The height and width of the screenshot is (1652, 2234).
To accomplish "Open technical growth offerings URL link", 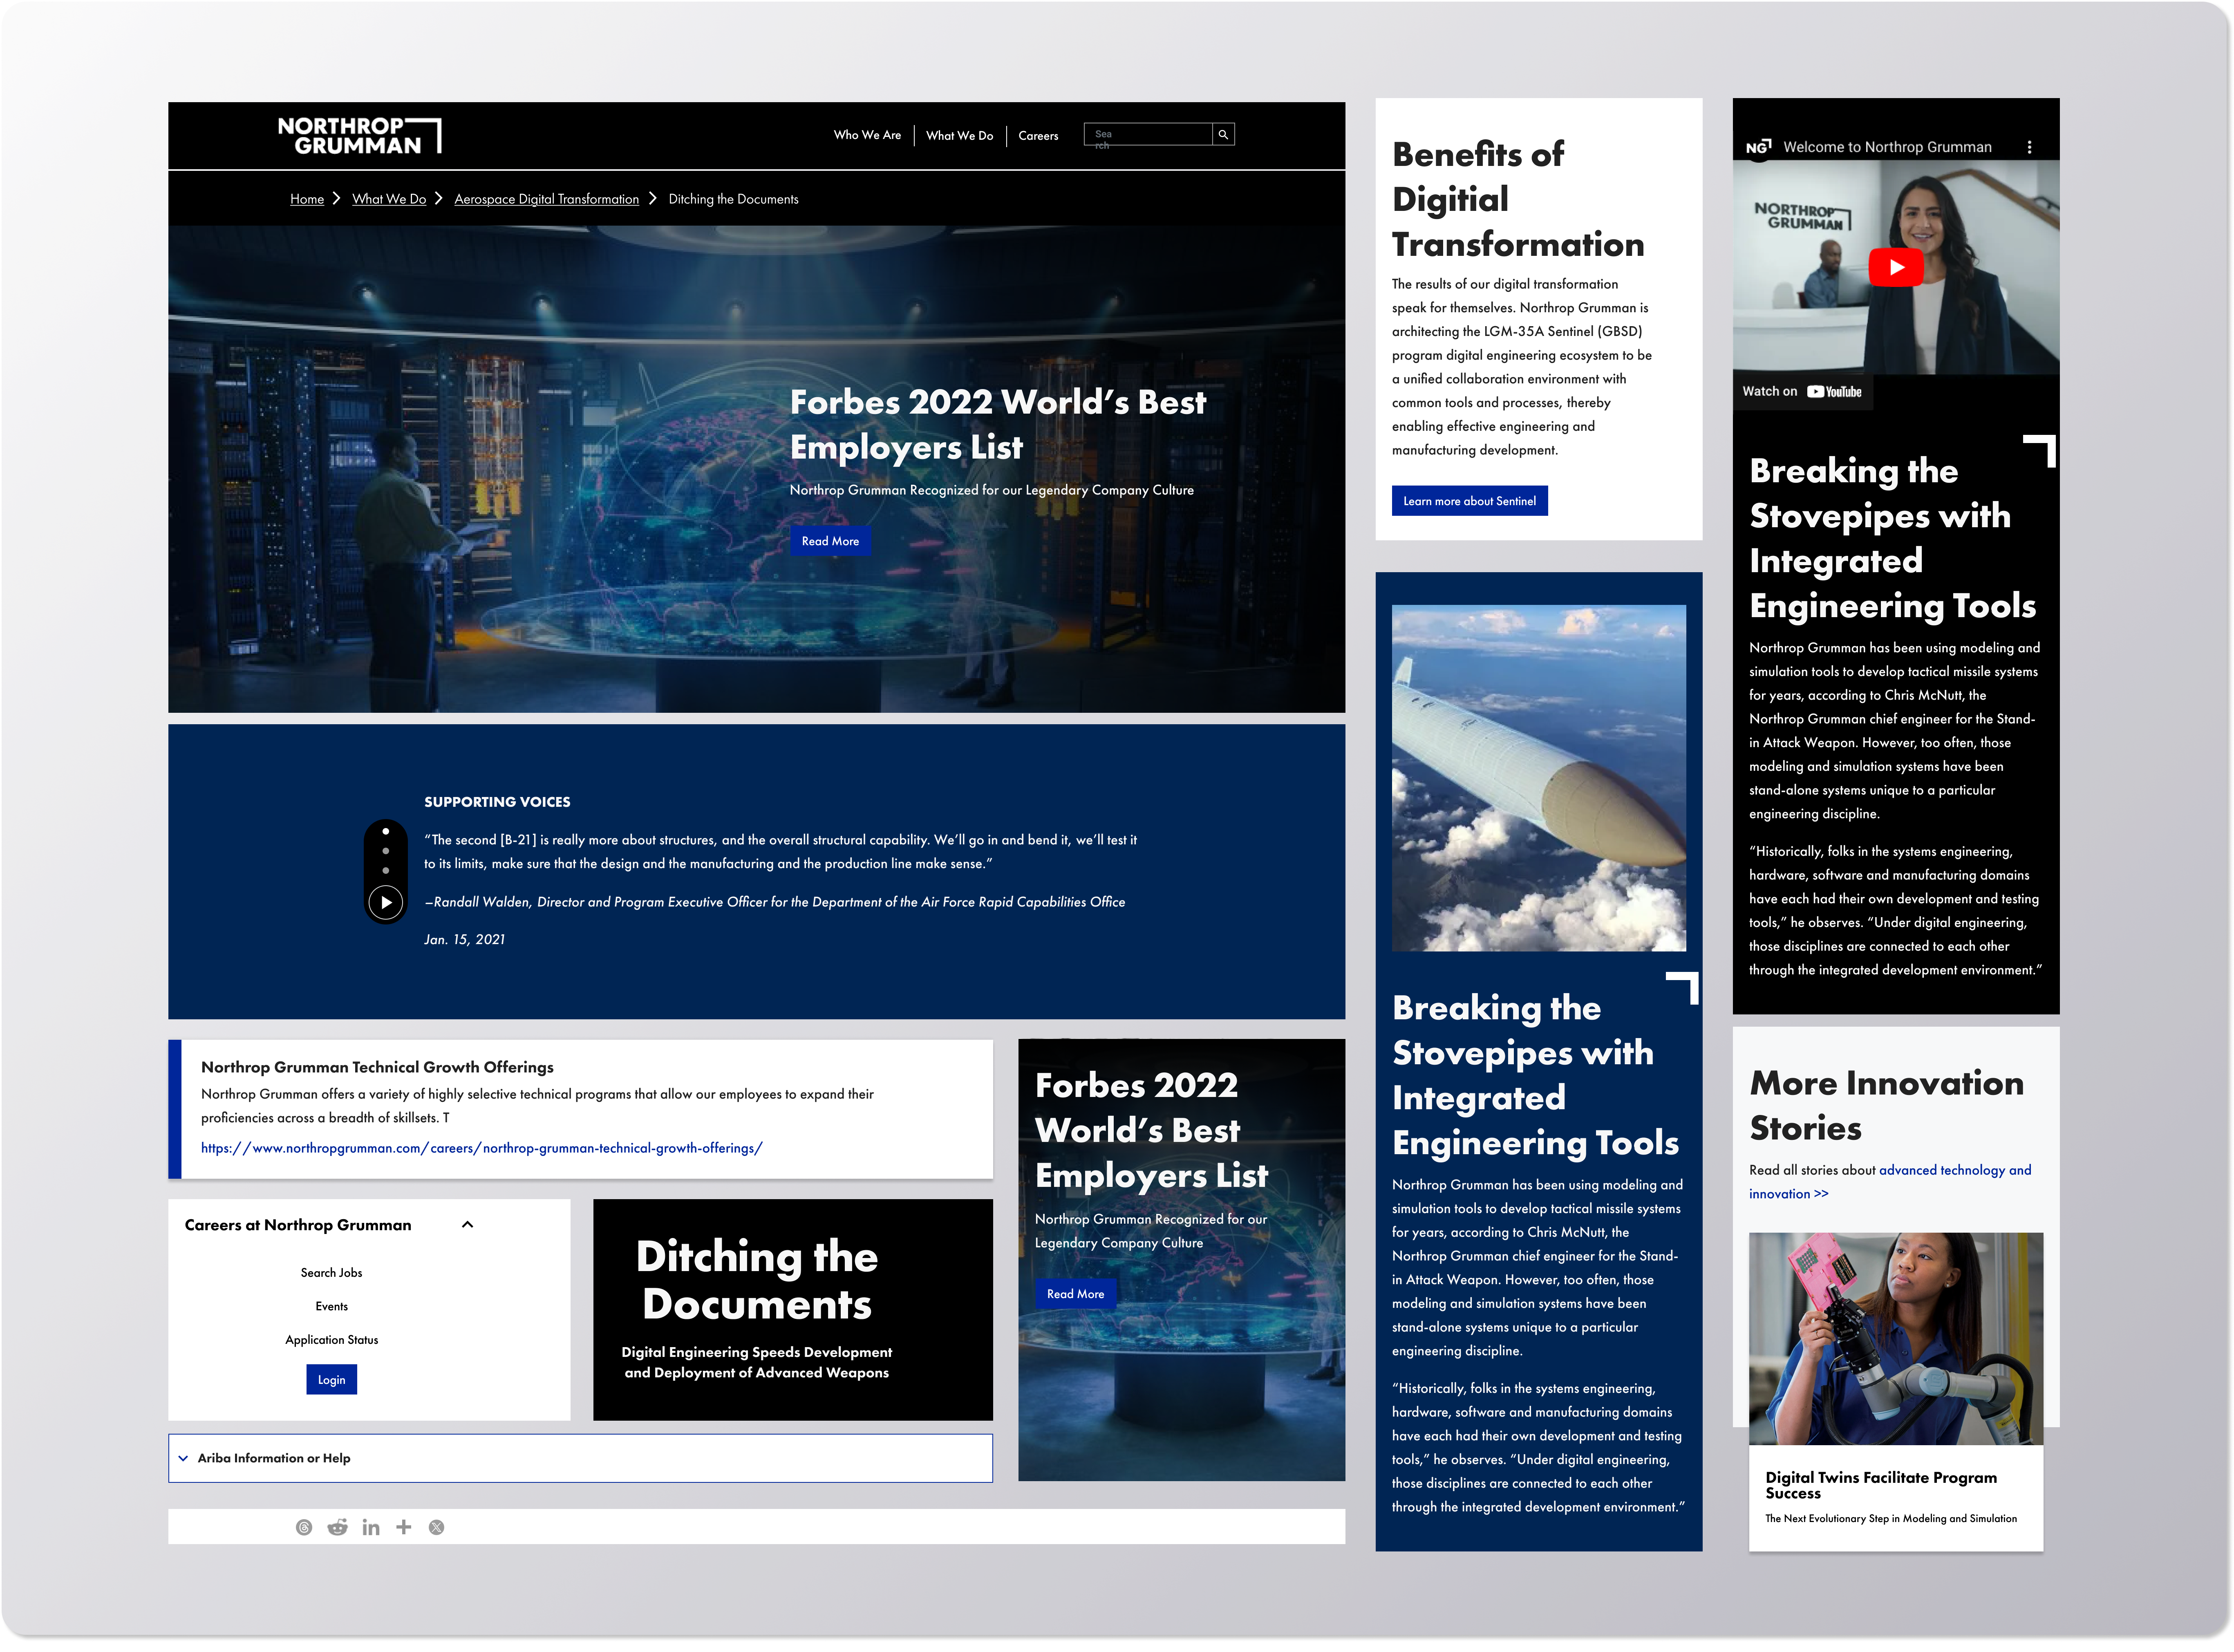I will click(x=481, y=1148).
